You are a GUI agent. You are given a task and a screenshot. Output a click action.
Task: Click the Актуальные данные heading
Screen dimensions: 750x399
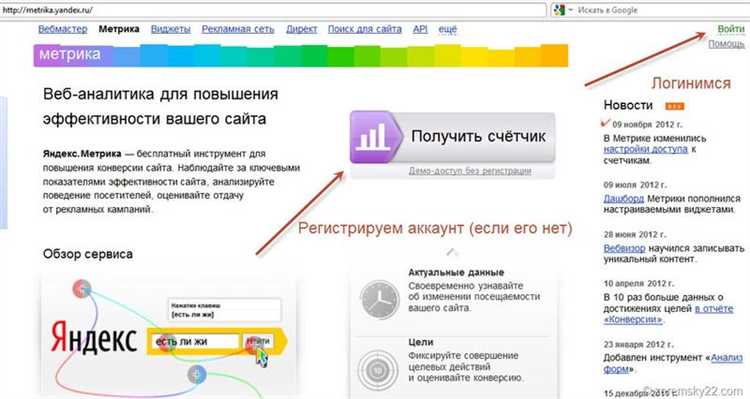click(x=456, y=272)
